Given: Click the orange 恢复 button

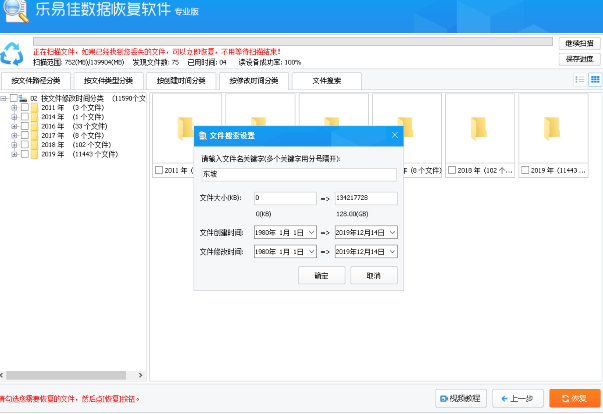Looking at the screenshot, I should click(575, 399).
